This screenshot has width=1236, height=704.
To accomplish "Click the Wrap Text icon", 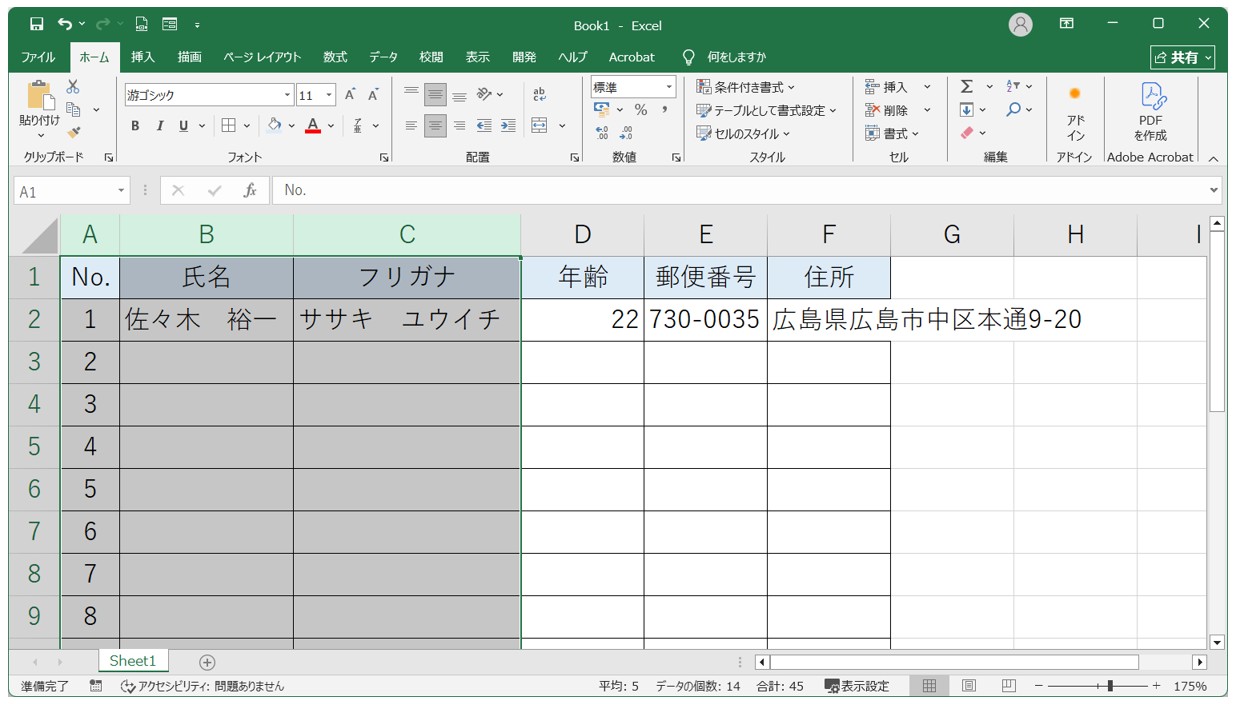I will pyautogui.click(x=540, y=95).
